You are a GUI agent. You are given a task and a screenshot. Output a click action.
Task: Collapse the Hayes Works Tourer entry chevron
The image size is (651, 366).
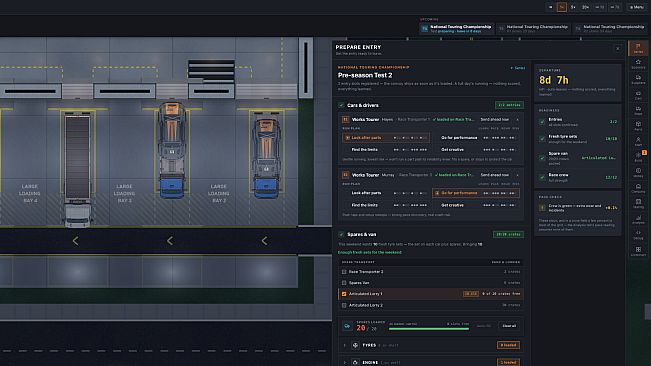517,120
